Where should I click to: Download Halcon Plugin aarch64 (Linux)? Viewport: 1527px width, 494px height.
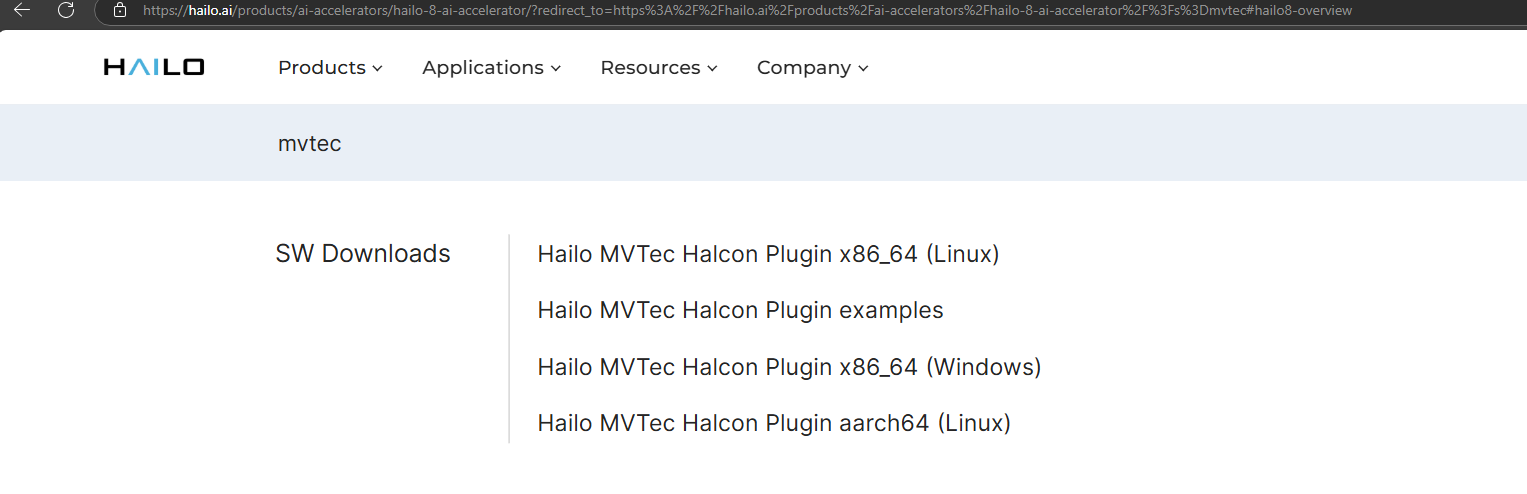(x=774, y=423)
